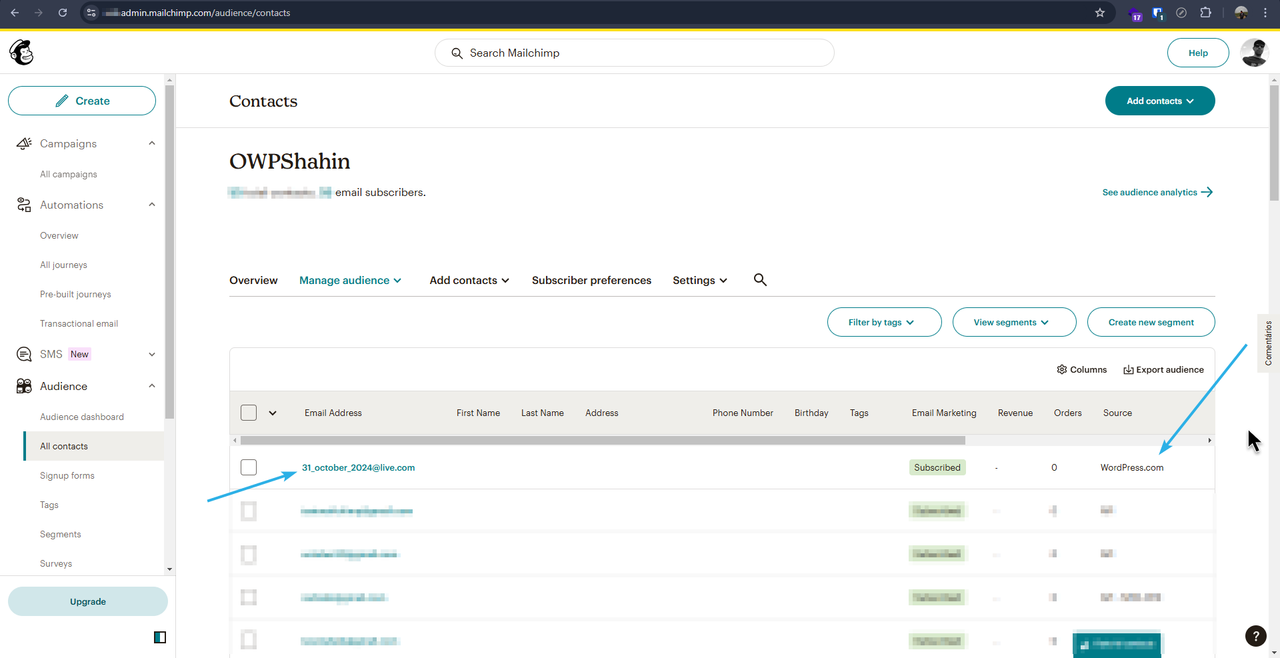Open Segments sidebar item
1280x658 pixels.
coord(60,534)
